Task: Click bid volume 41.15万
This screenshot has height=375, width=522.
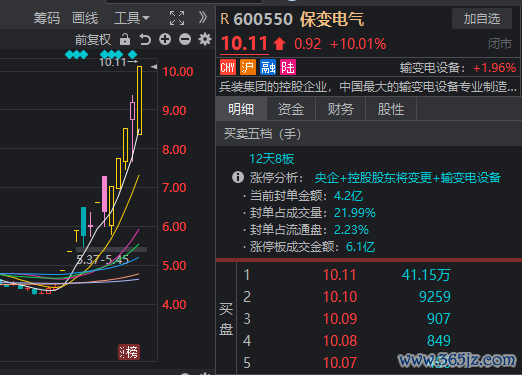Action: click(x=426, y=275)
